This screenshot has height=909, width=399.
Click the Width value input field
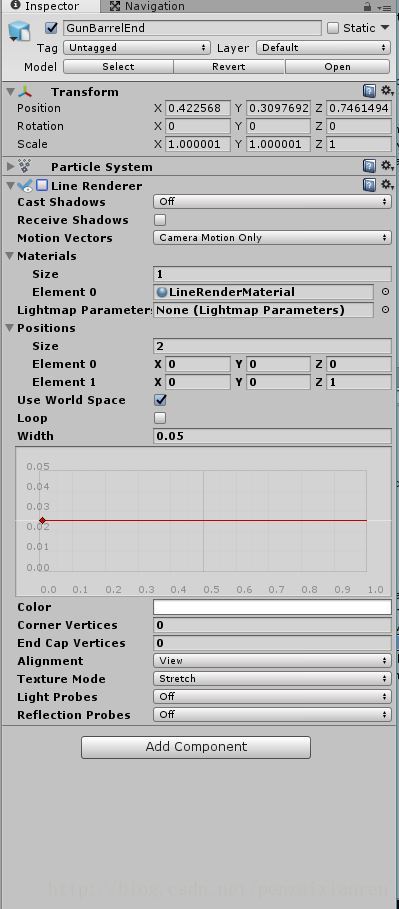272,436
